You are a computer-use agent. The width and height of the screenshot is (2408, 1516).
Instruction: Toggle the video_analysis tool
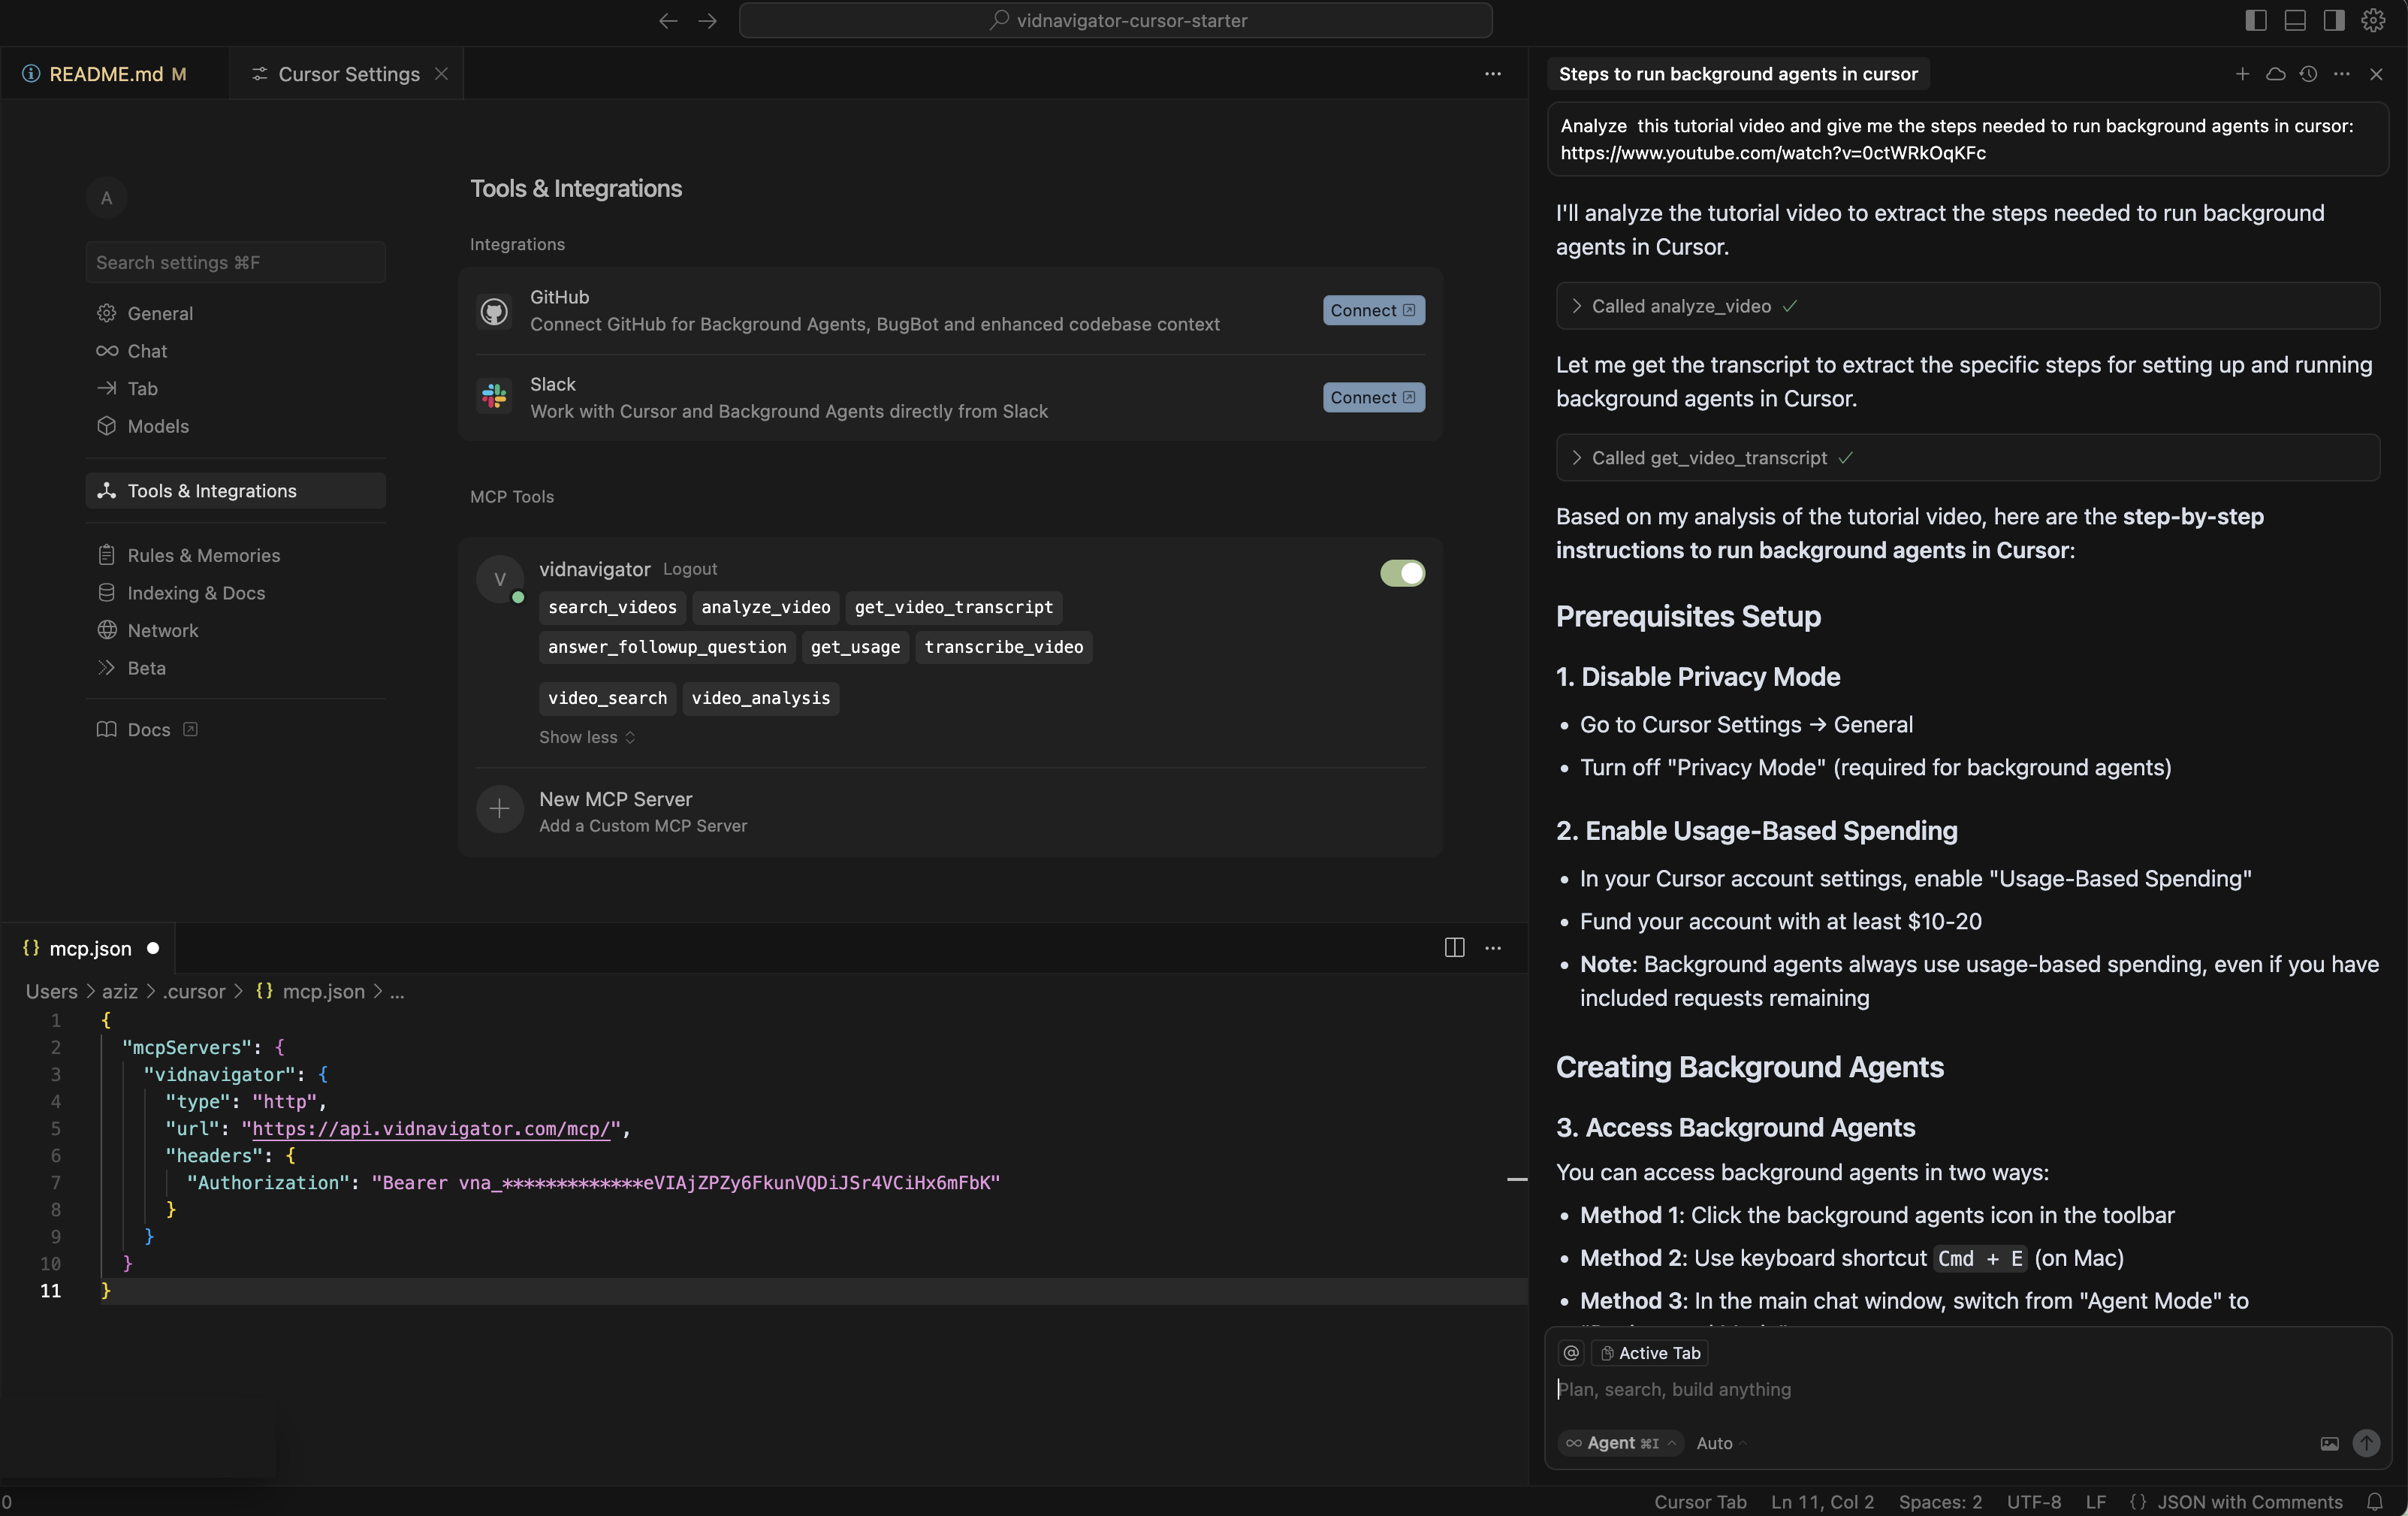(x=760, y=698)
